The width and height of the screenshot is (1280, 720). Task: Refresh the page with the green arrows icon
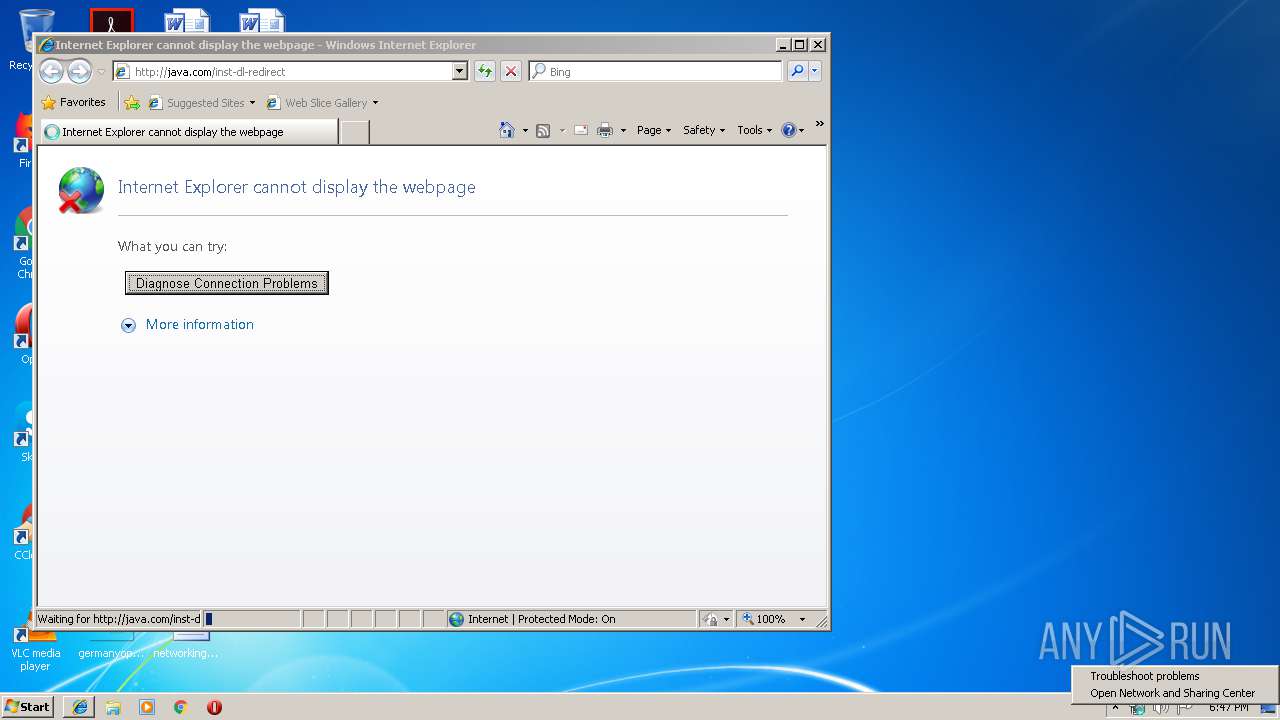click(485, 71)
